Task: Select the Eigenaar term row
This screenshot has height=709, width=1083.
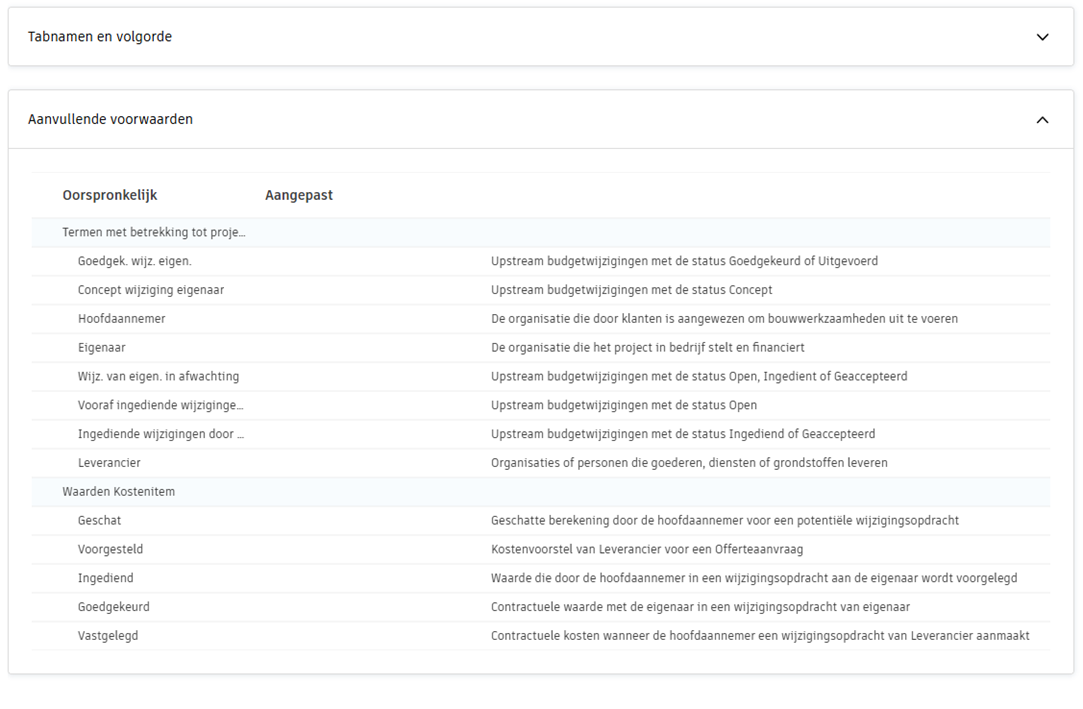Action: click(102, 348)
